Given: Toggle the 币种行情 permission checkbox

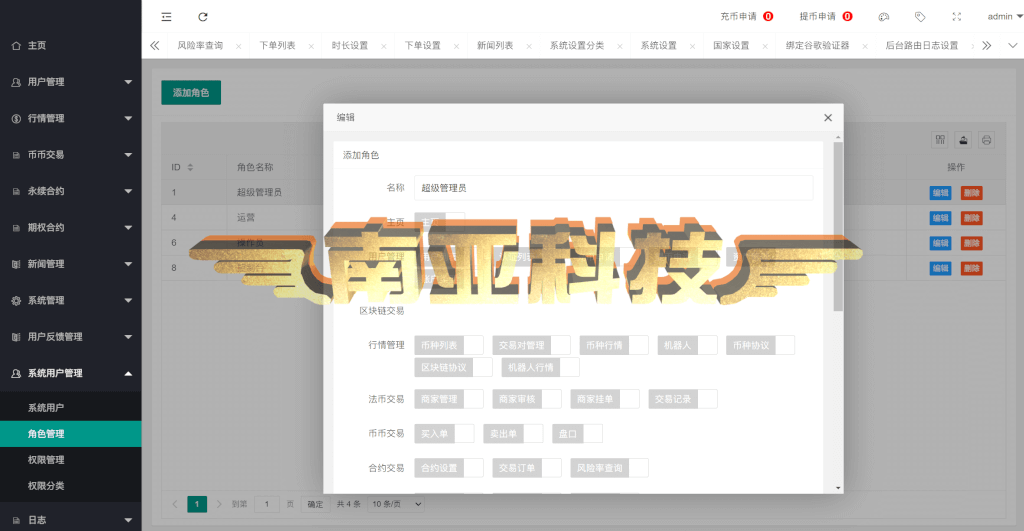Looking at the screenshot, I should 614,345.
